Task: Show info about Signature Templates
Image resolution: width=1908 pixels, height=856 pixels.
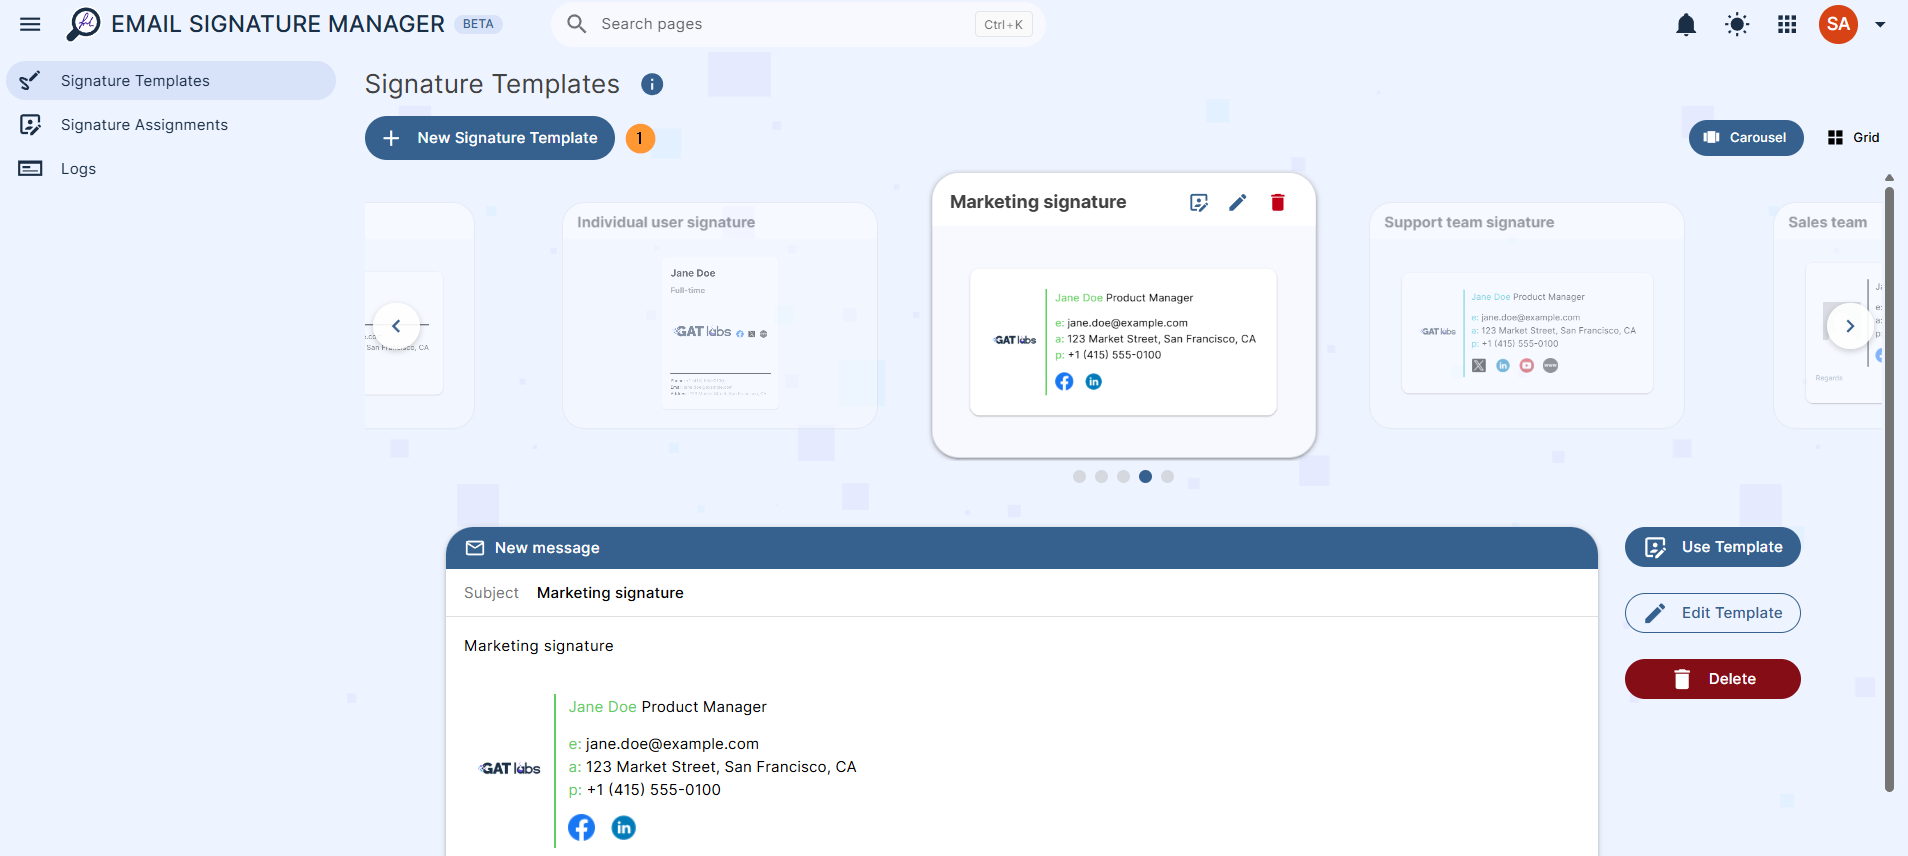Action: [652, 84]
